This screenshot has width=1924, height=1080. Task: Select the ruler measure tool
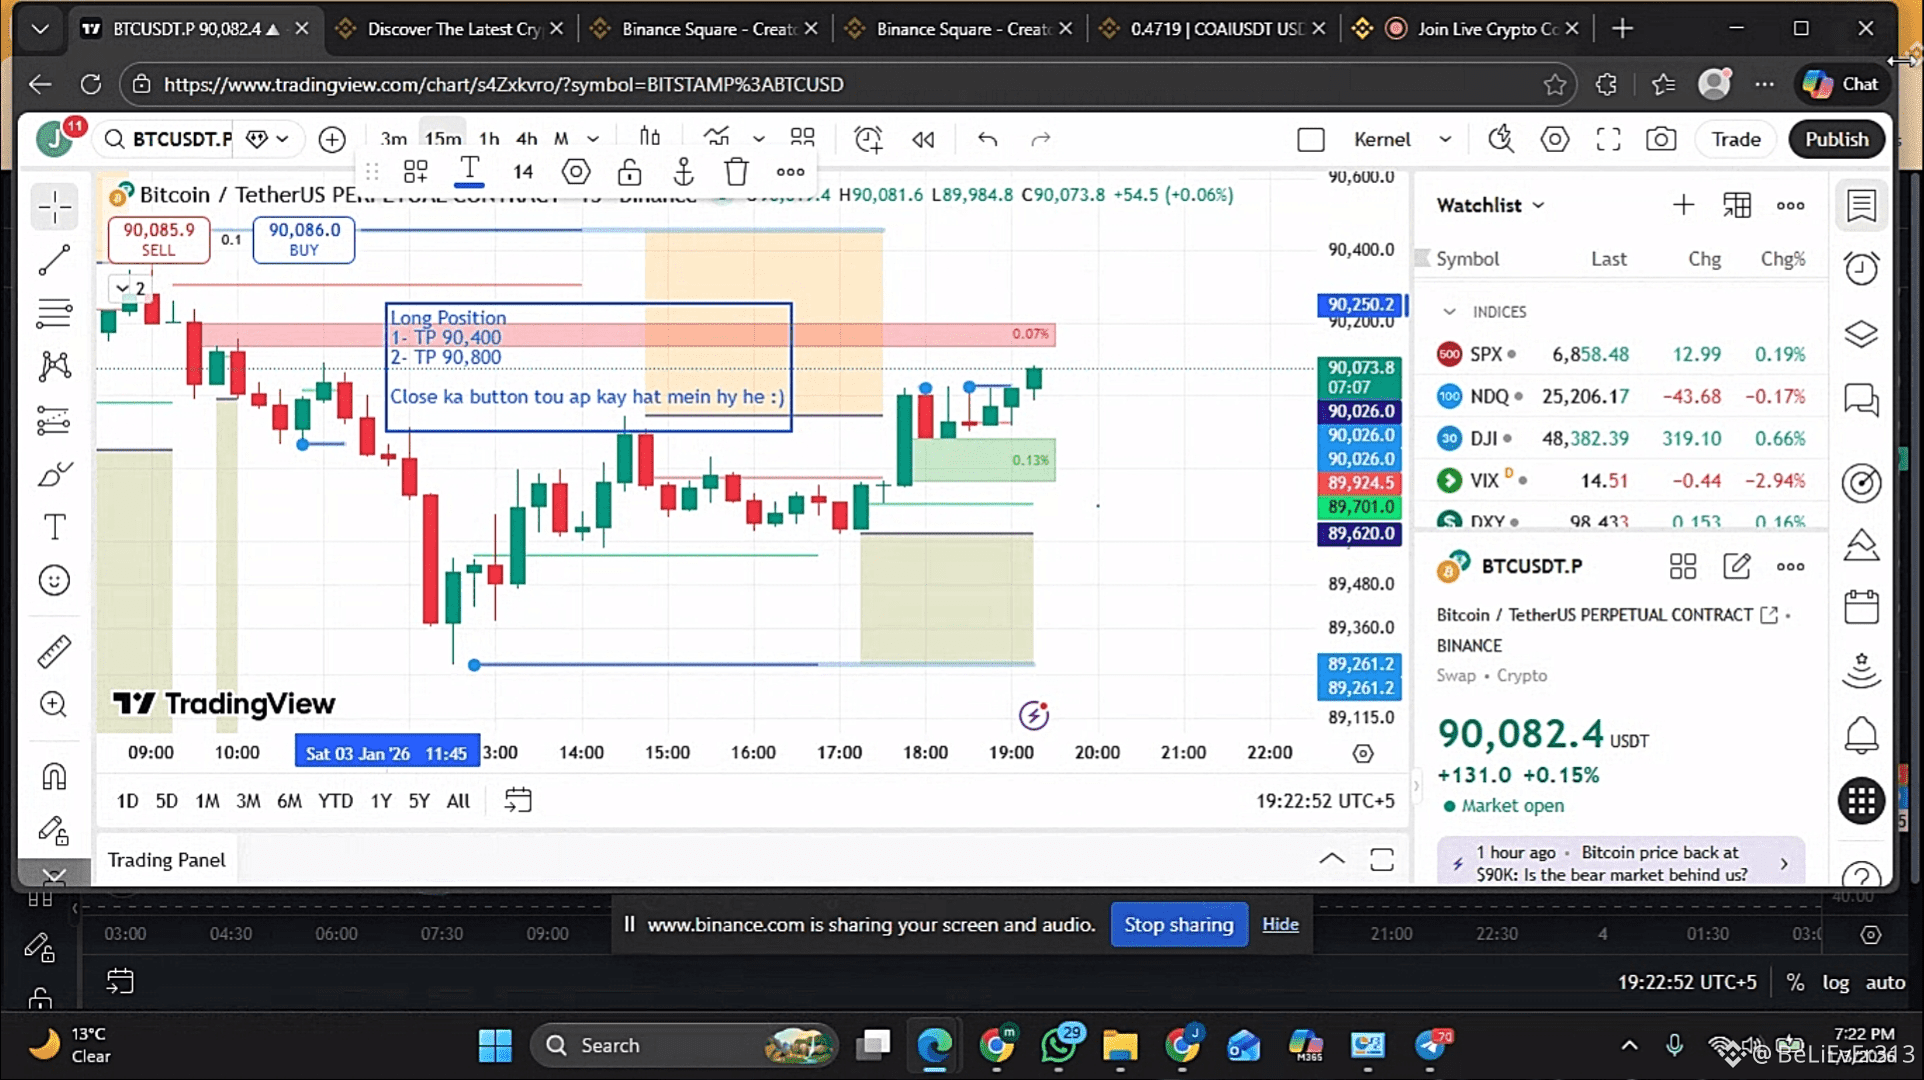click(54, 651)
